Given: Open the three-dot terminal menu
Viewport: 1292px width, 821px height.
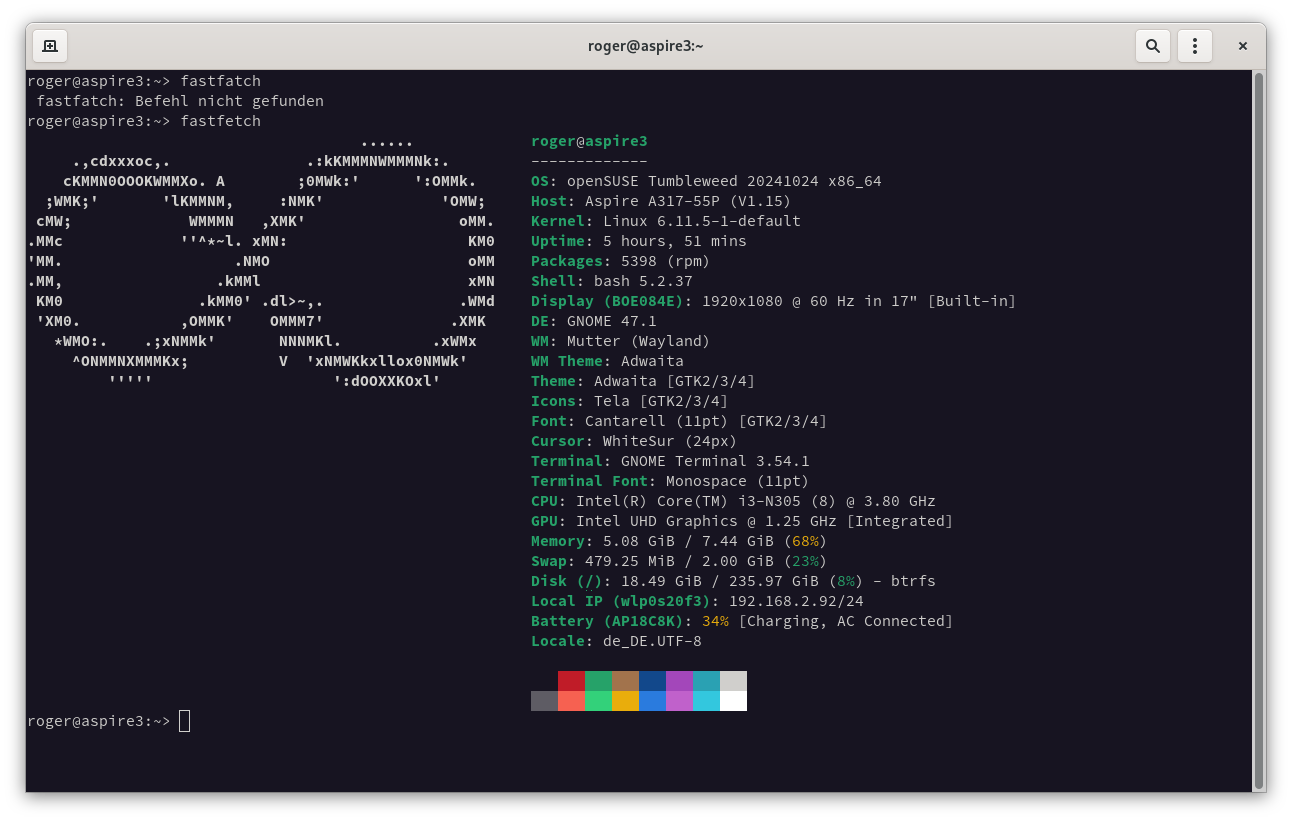Looking at the screenshot, I should click(x=1194, y=46).
